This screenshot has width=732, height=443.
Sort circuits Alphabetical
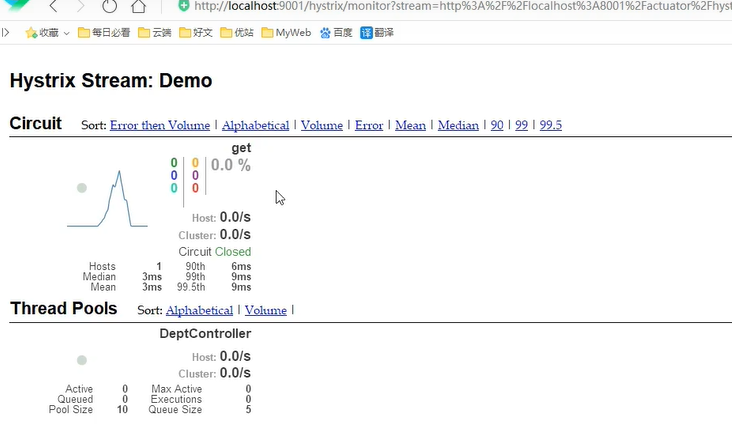tap(255, 125)
